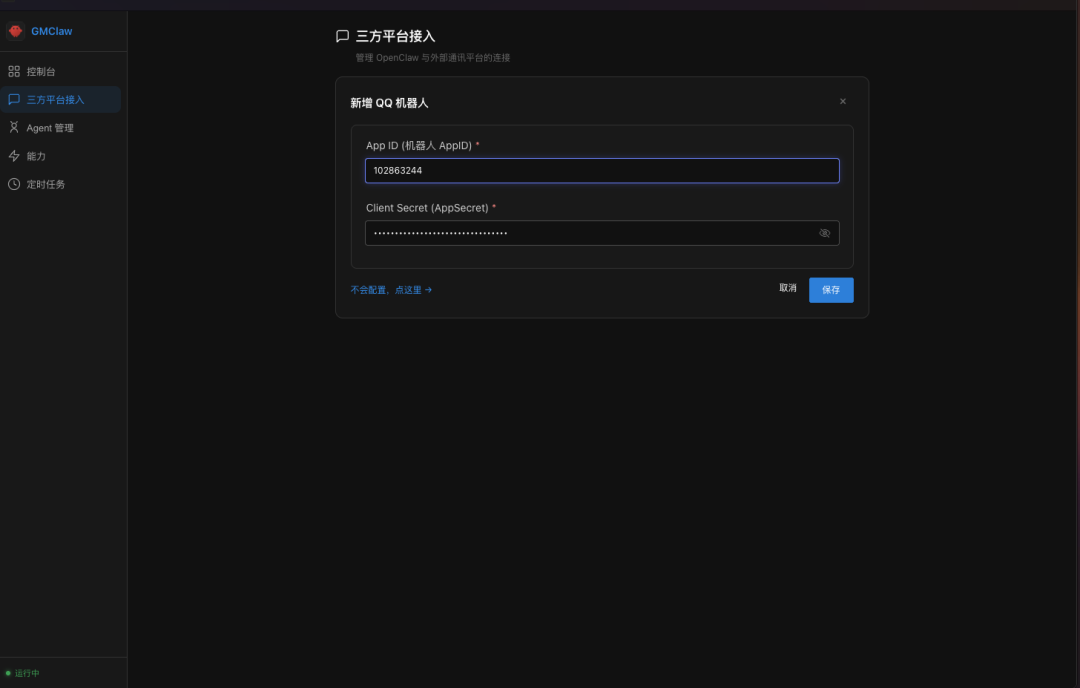The image size is (1080, 688).
Task: Click the 新增 QQ 机器人 dialog title
Action: (x=389, y=103)
